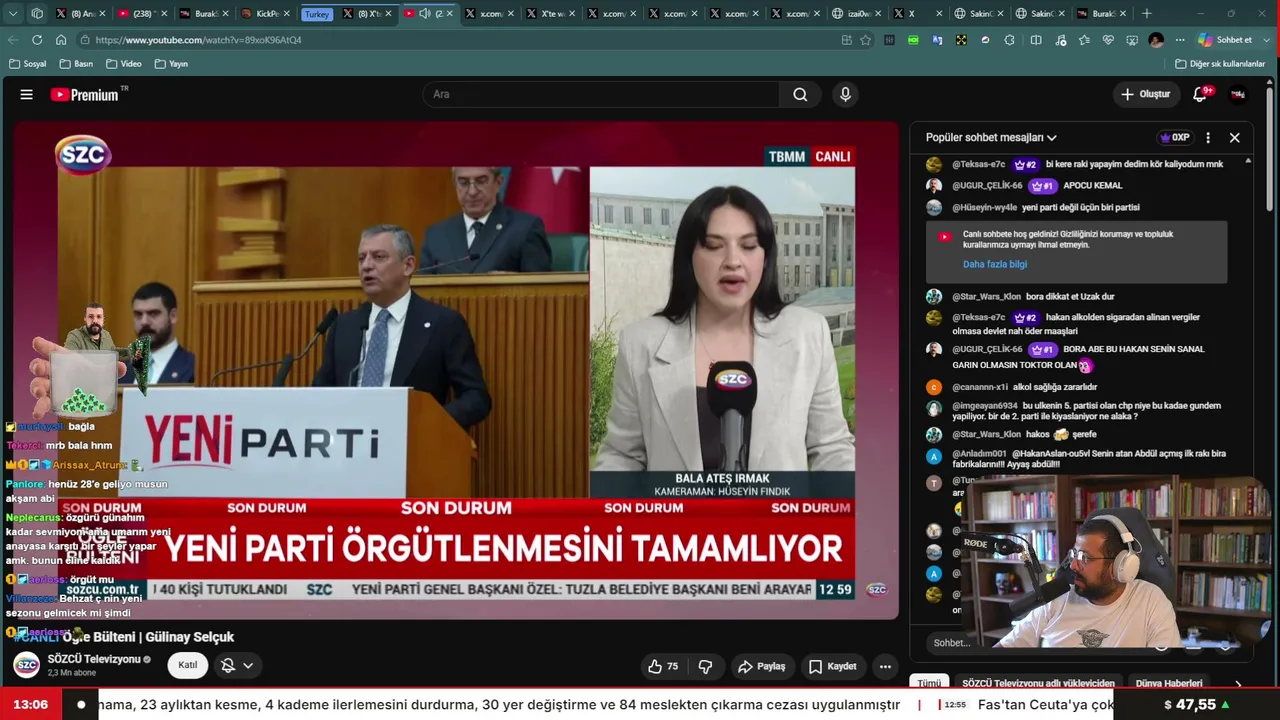Open the browser workspaces icon

37,14
